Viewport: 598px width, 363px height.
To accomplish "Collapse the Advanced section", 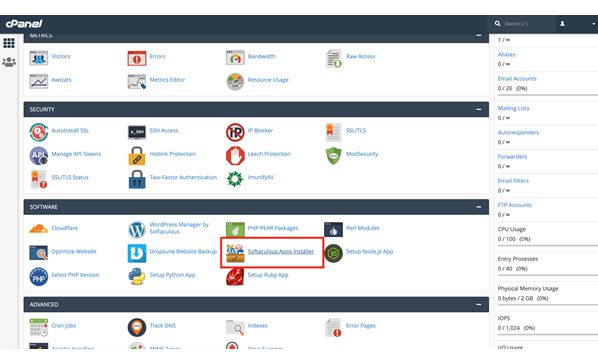I will pos(479,305).
